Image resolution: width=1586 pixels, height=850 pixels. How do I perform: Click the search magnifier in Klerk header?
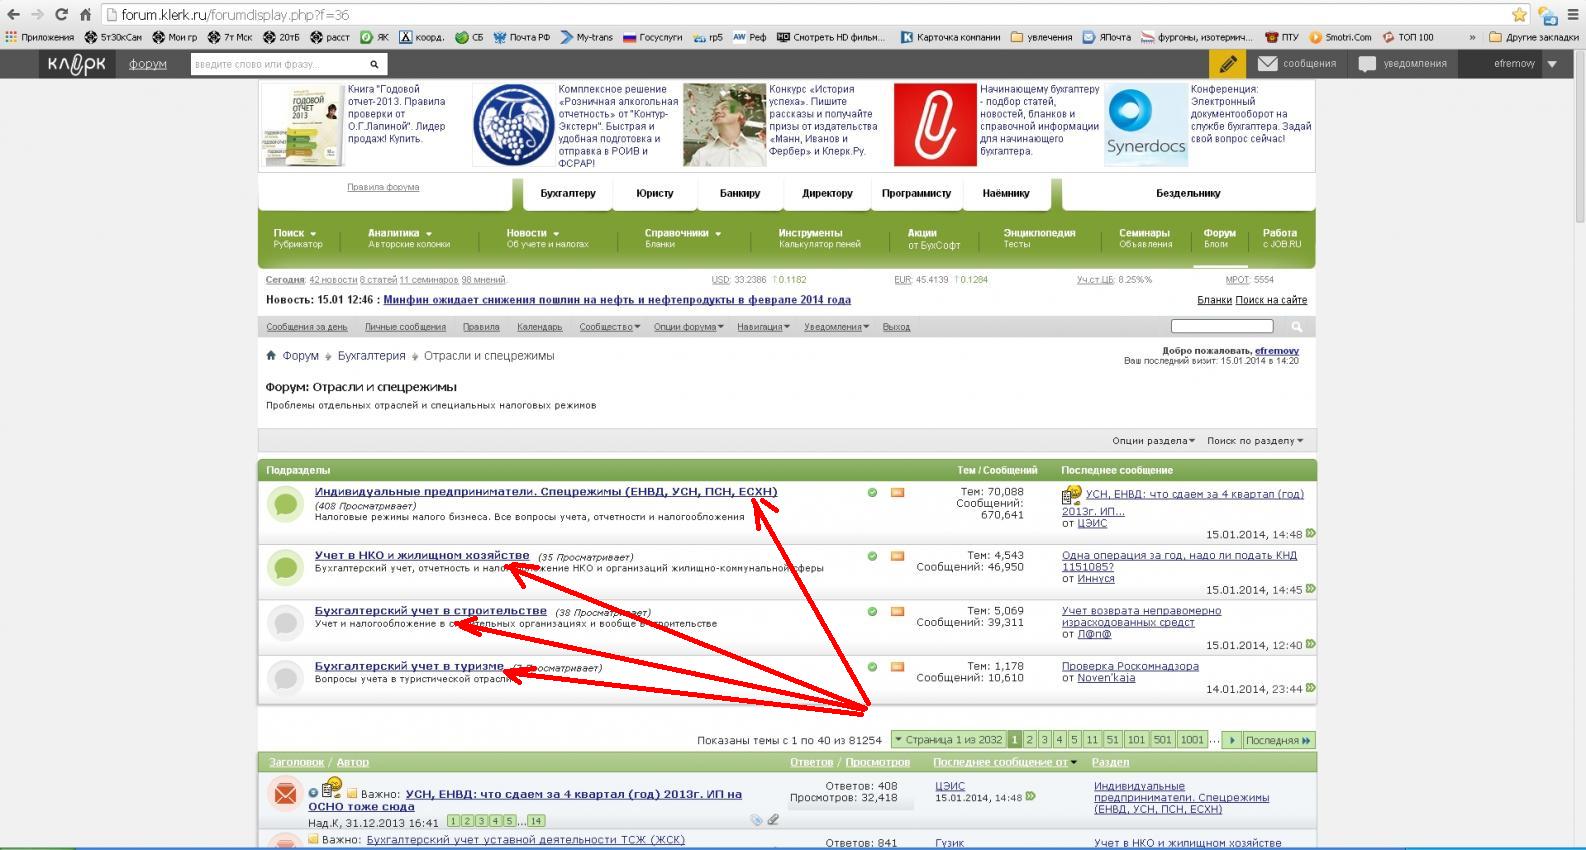[x=374, y=64]
